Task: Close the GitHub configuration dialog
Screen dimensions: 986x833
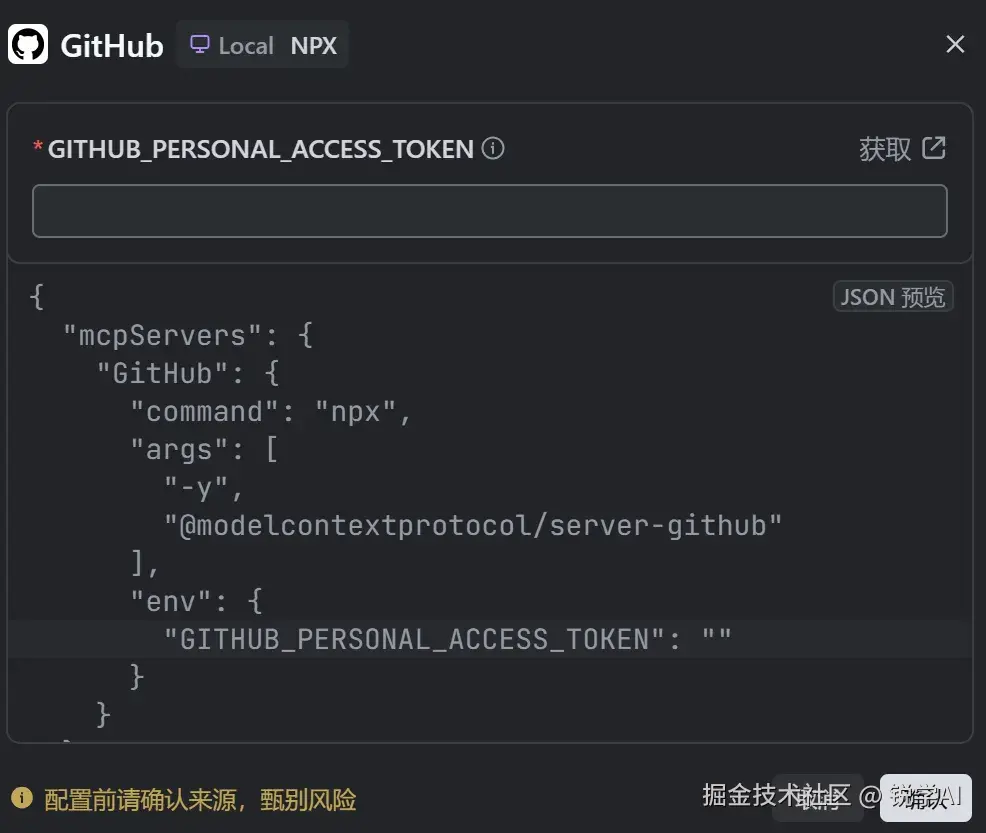Action: click(x=955, y=44)
